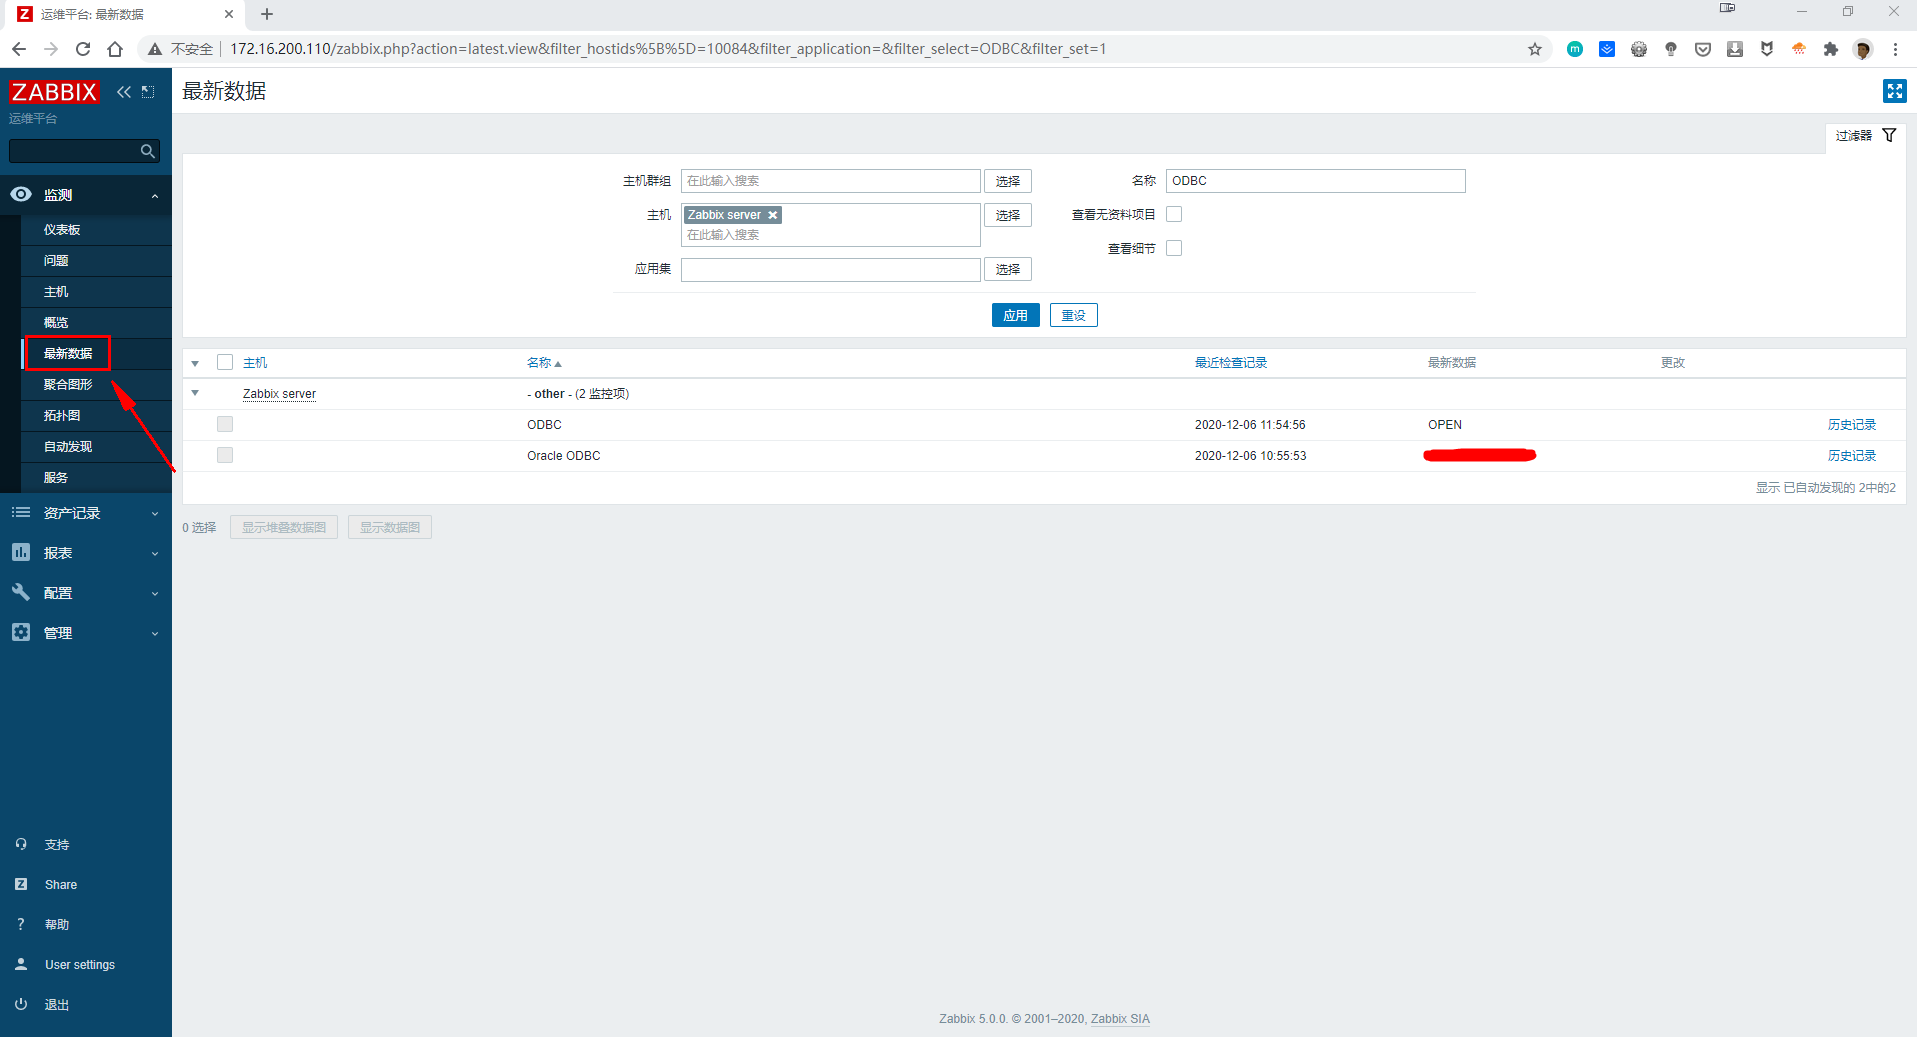Click the eye icon next to 监测

[21, 194]
